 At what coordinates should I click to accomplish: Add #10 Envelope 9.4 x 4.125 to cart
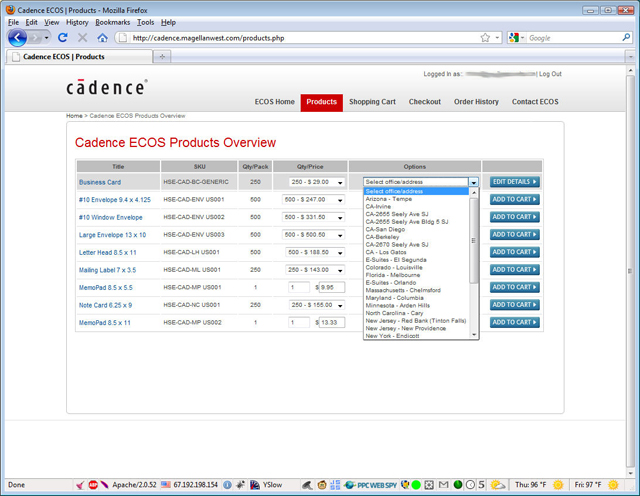point(514,199)
